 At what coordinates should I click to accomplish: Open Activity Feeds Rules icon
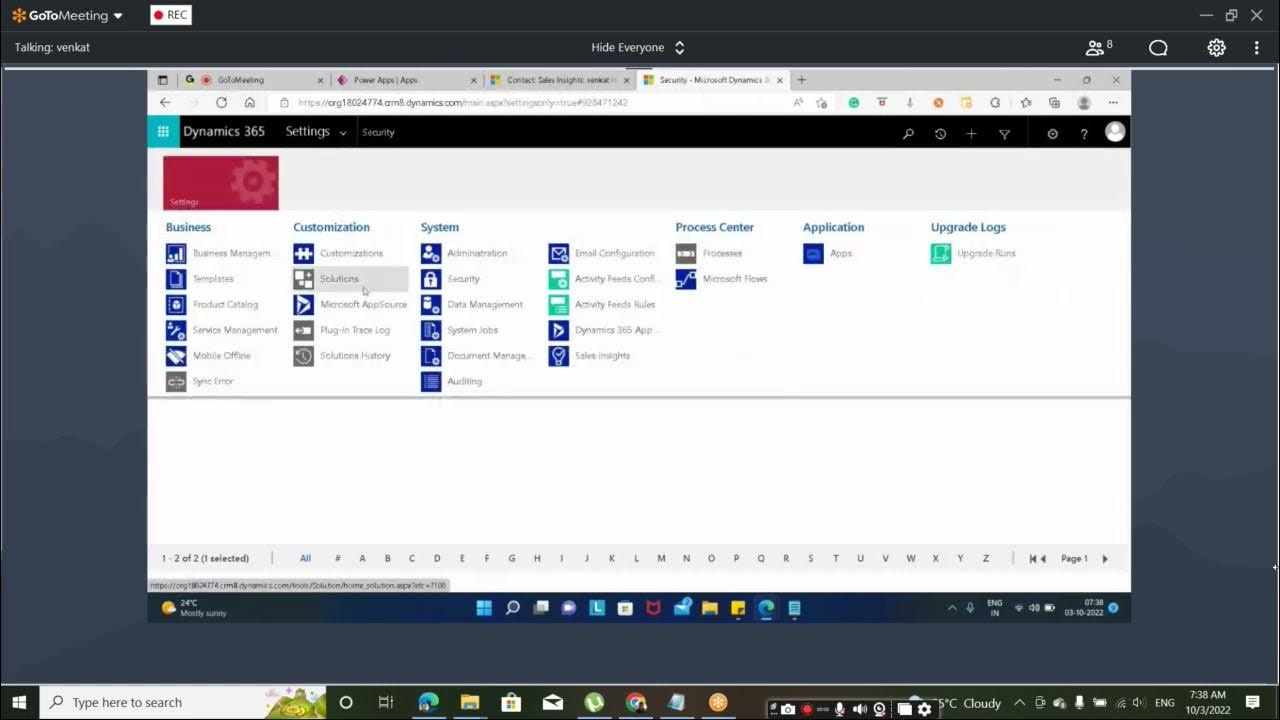click(x=558, y=305)
